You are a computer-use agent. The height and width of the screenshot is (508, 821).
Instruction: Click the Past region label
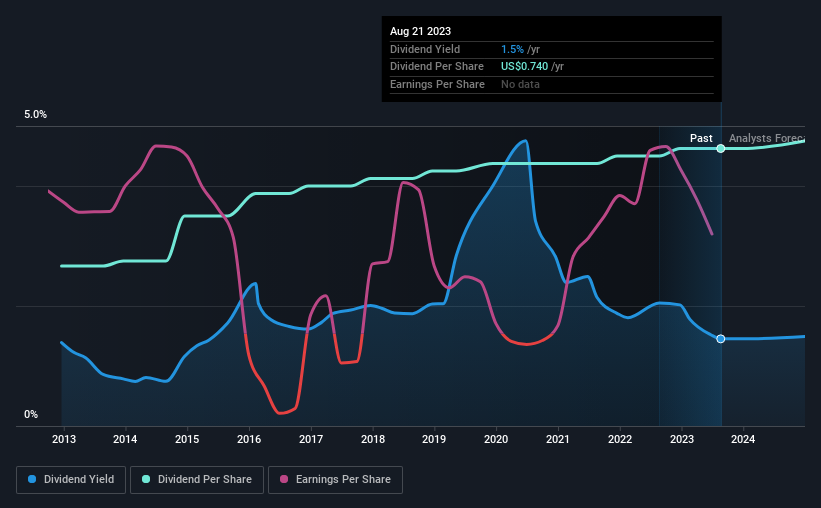click(x=701, y=138)
